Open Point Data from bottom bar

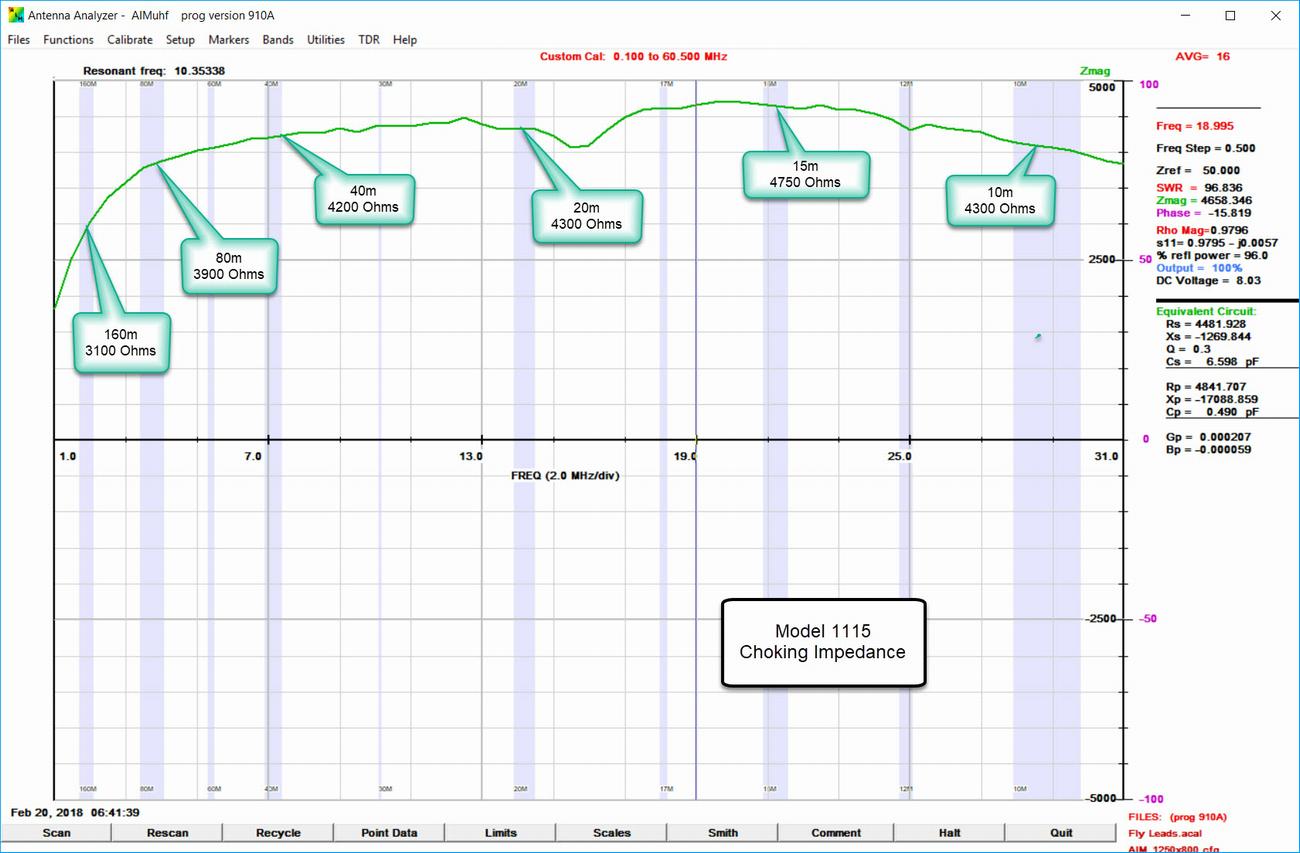[389, 833]
